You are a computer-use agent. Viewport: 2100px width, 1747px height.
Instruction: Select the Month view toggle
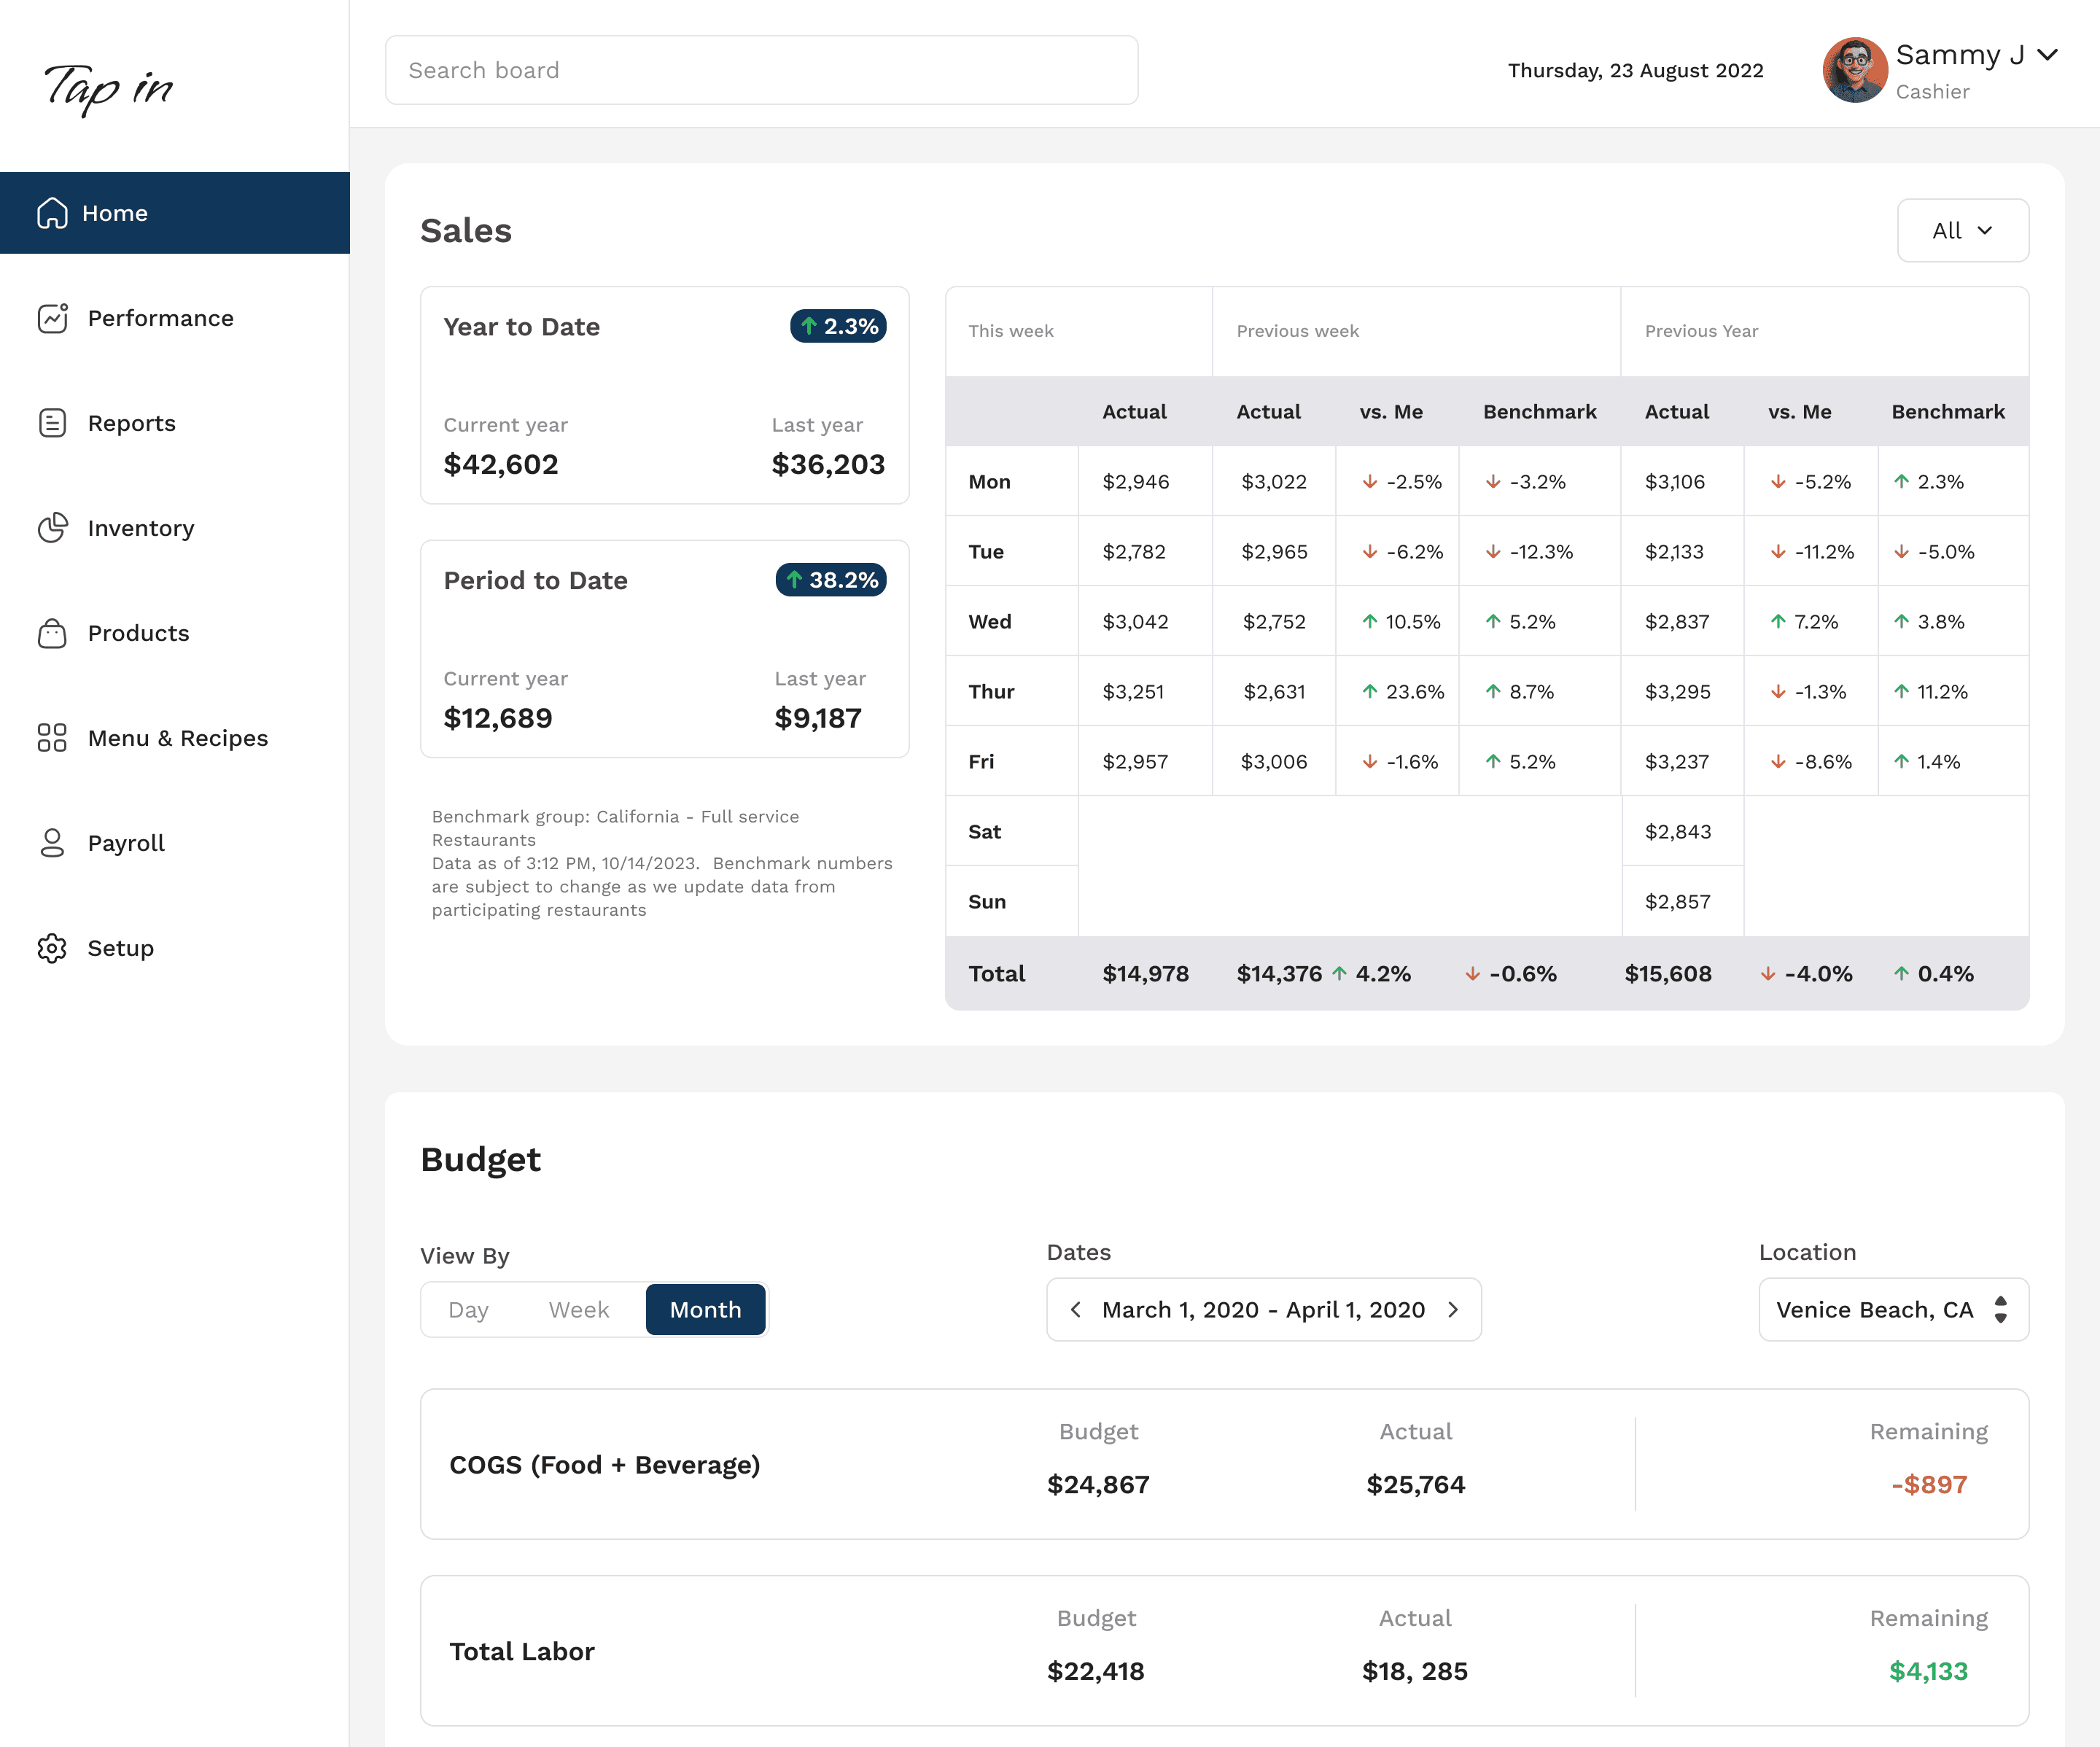(706, 1310)
